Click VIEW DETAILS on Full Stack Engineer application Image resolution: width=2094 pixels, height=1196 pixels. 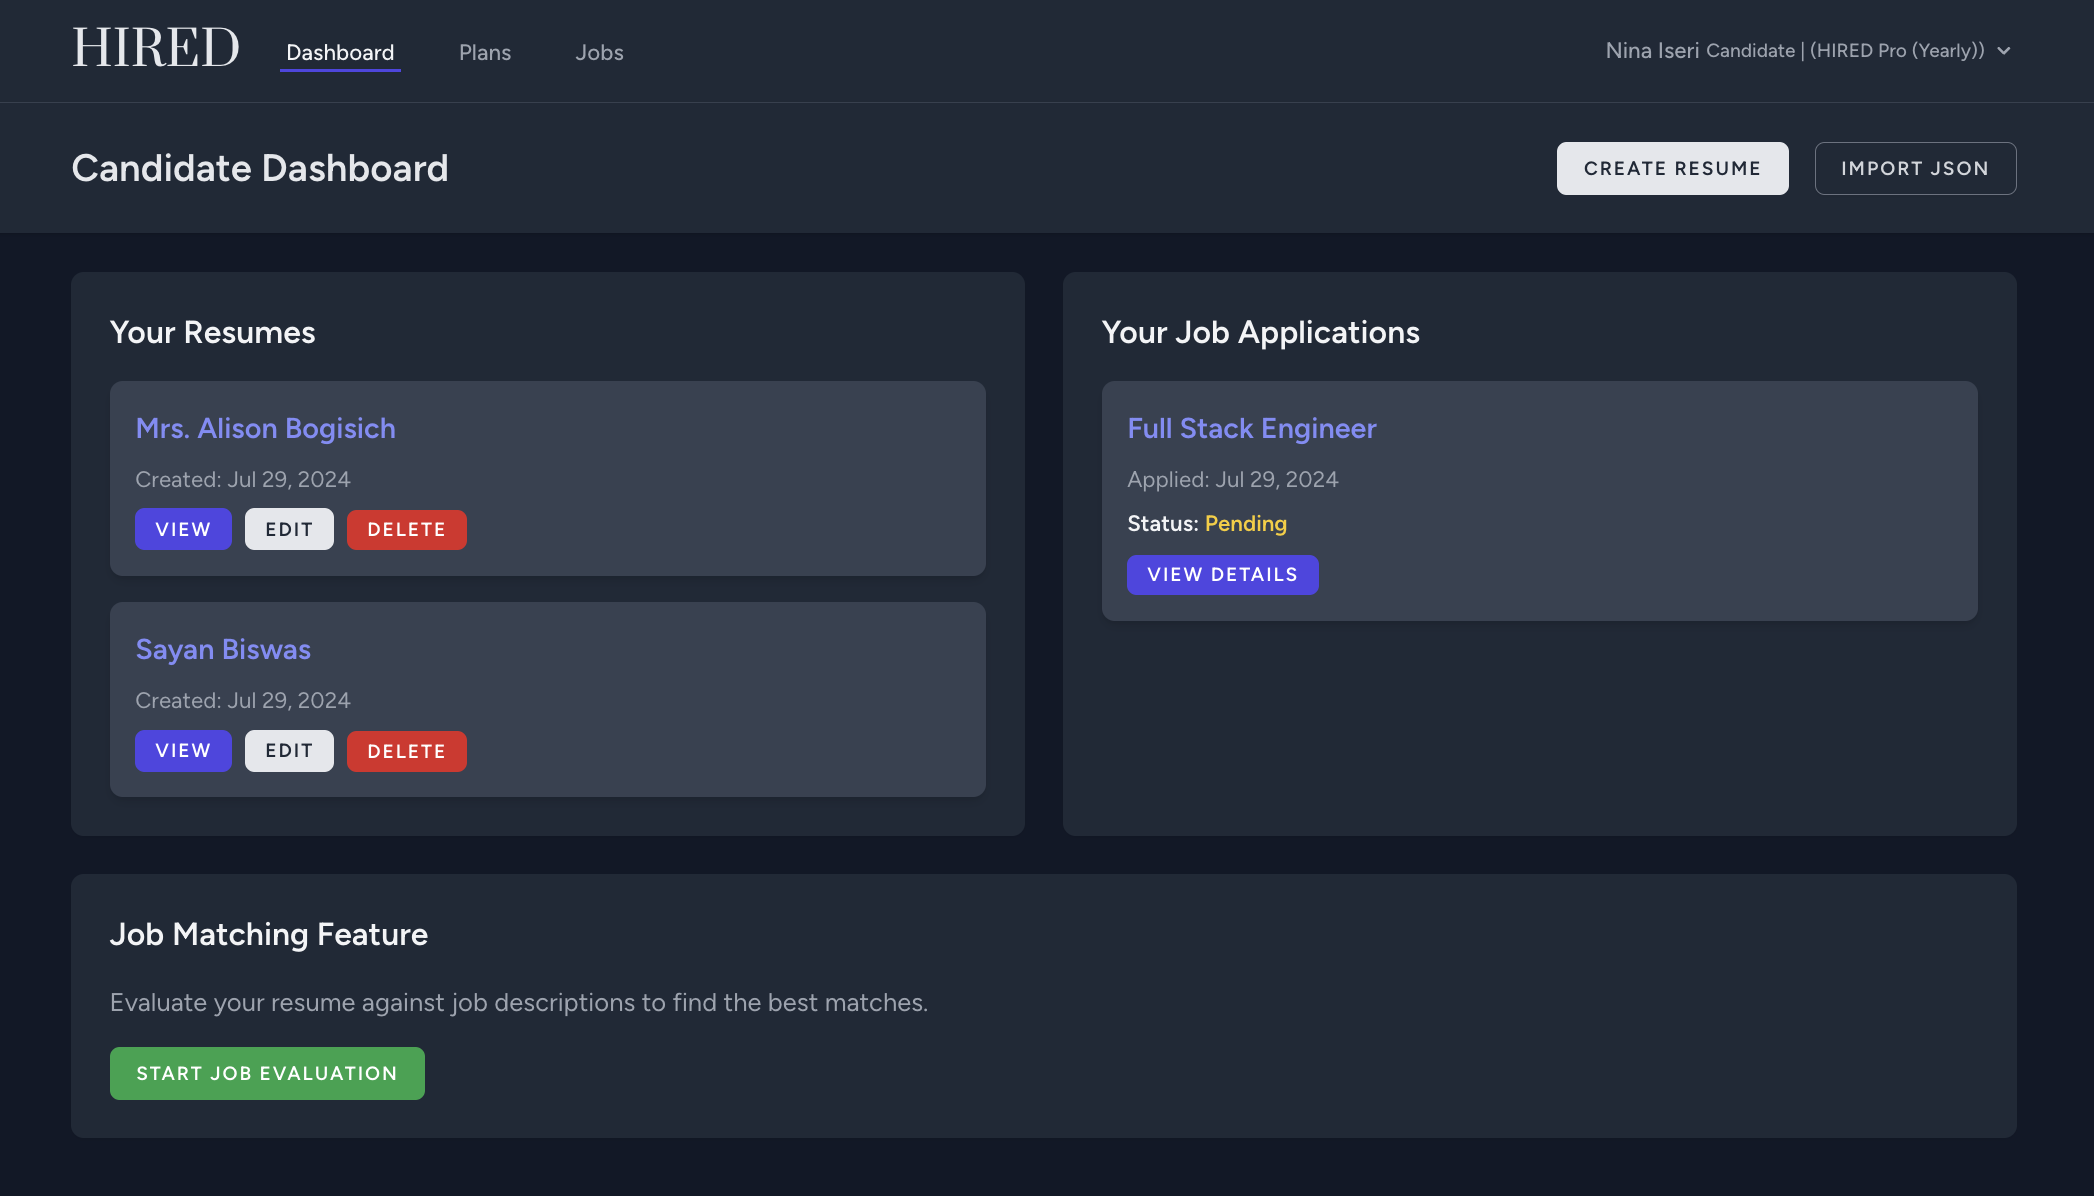(1222, 574)
